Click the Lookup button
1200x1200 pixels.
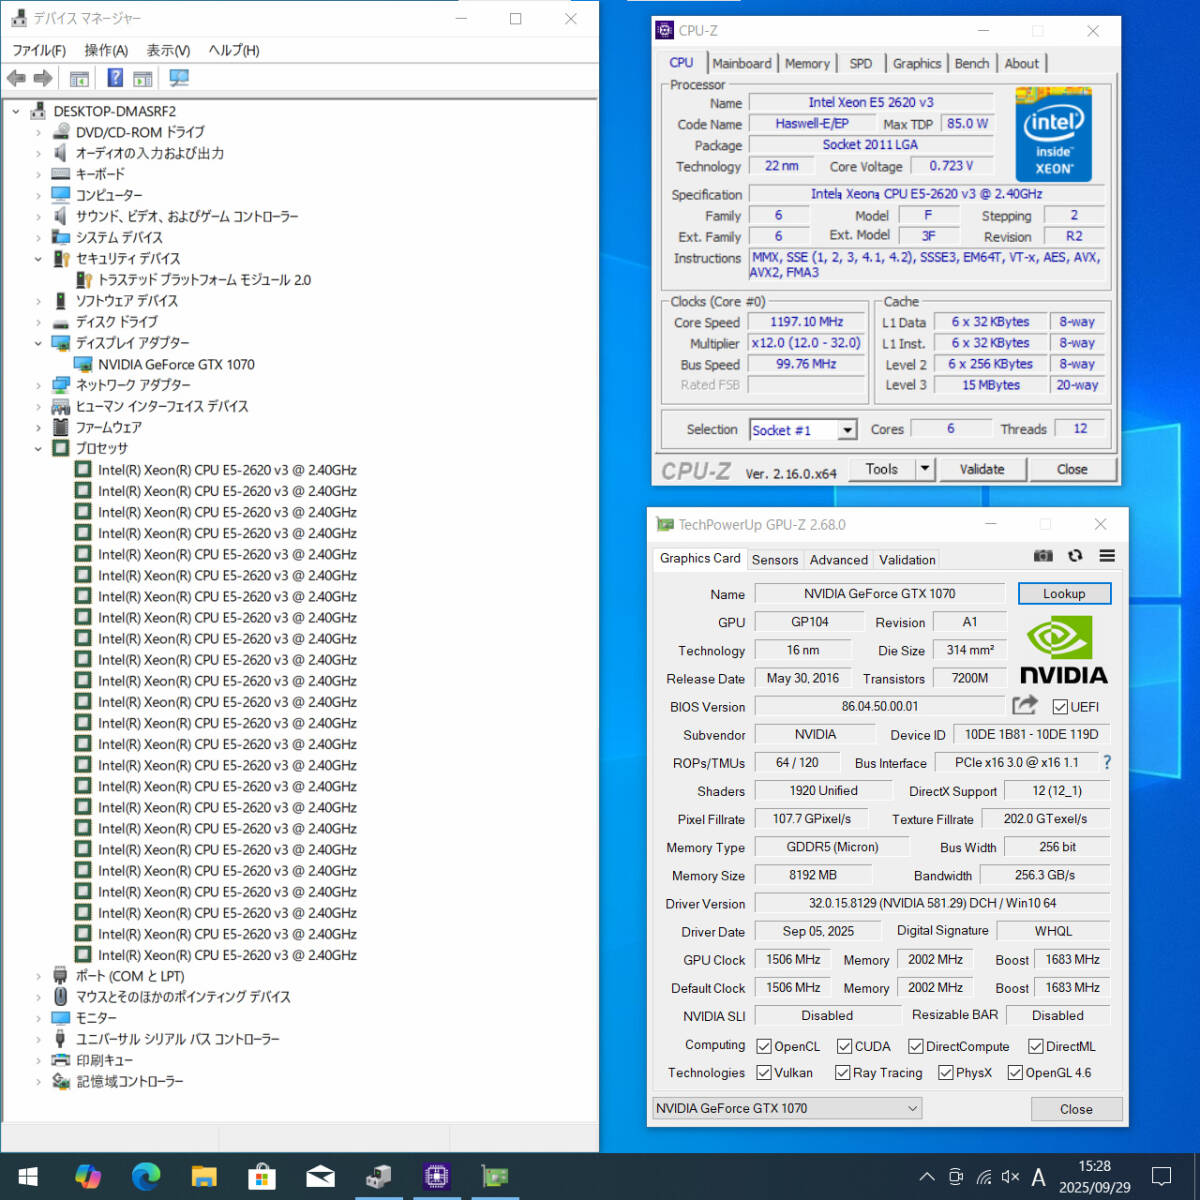1064,594
